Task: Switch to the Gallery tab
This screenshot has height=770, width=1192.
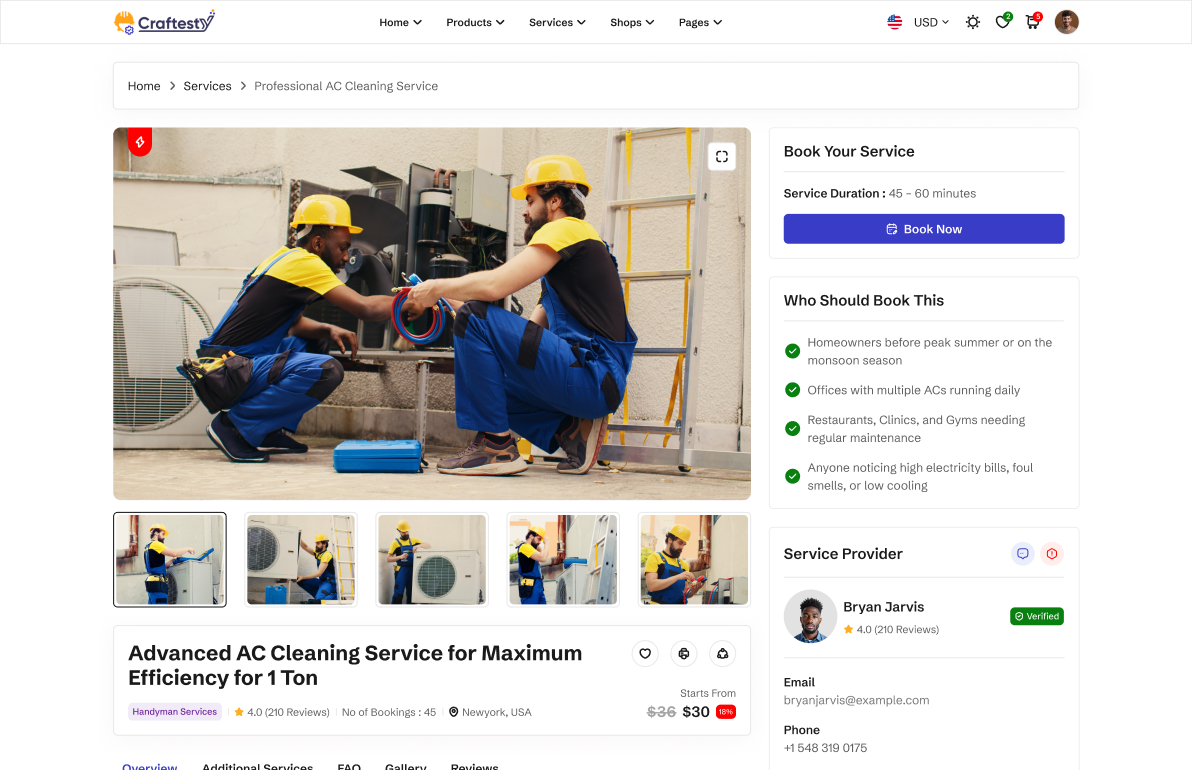Action: tap(406, 766)
